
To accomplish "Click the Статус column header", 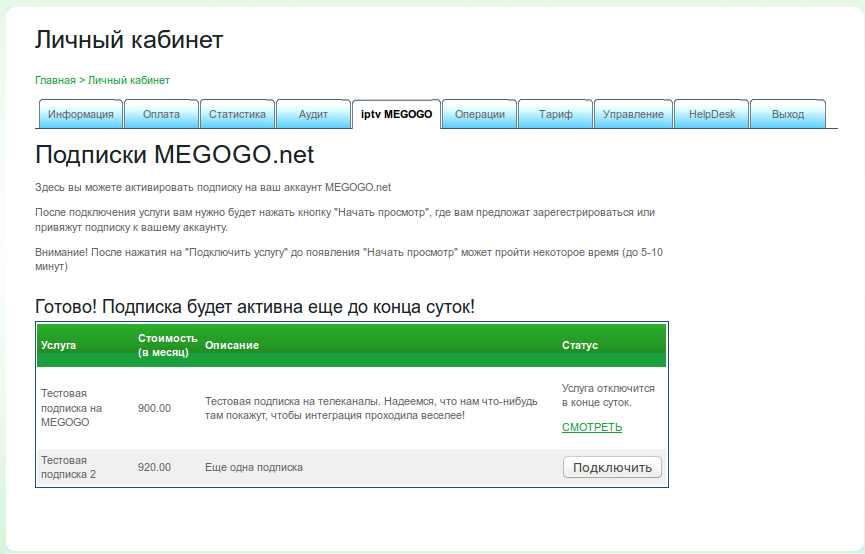I will 580,345.
